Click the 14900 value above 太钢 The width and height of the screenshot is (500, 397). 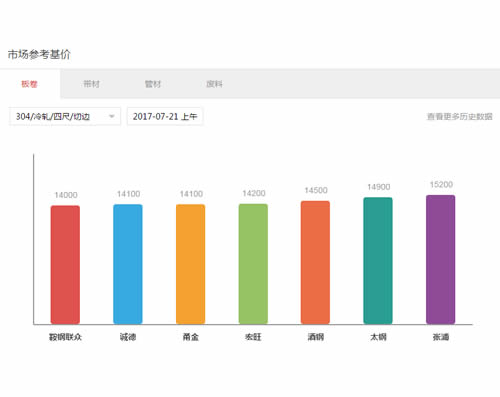coord(379,187)
